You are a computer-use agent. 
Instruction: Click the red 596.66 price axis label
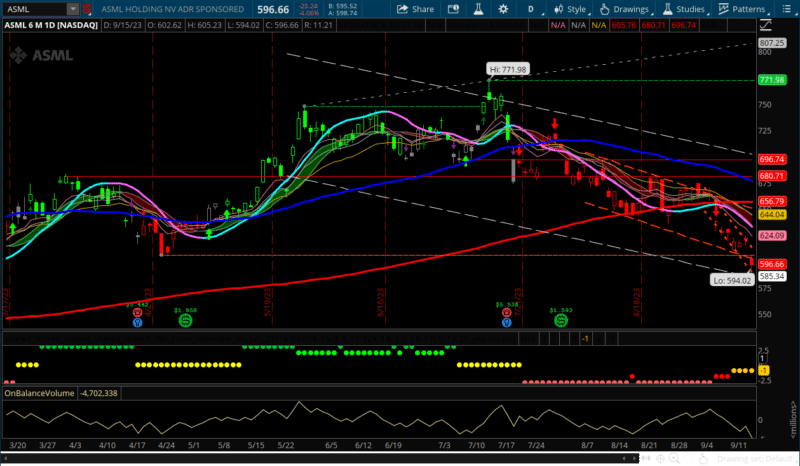(x=772, y=264)
